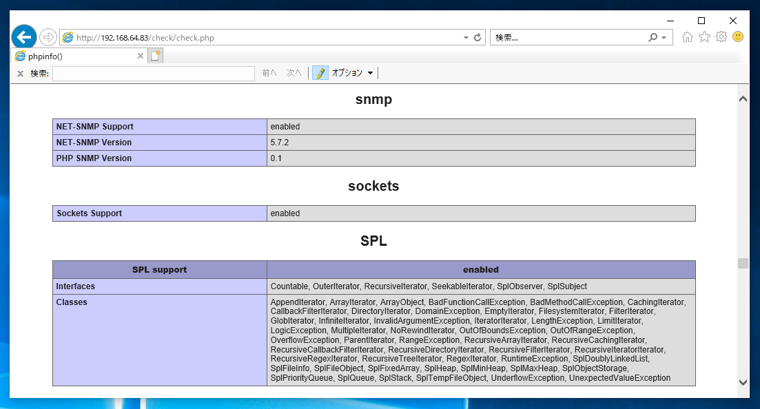Click the NET-SNMP Version cell
Viewport: 760px width, 409px height.
tap(159, 142)
